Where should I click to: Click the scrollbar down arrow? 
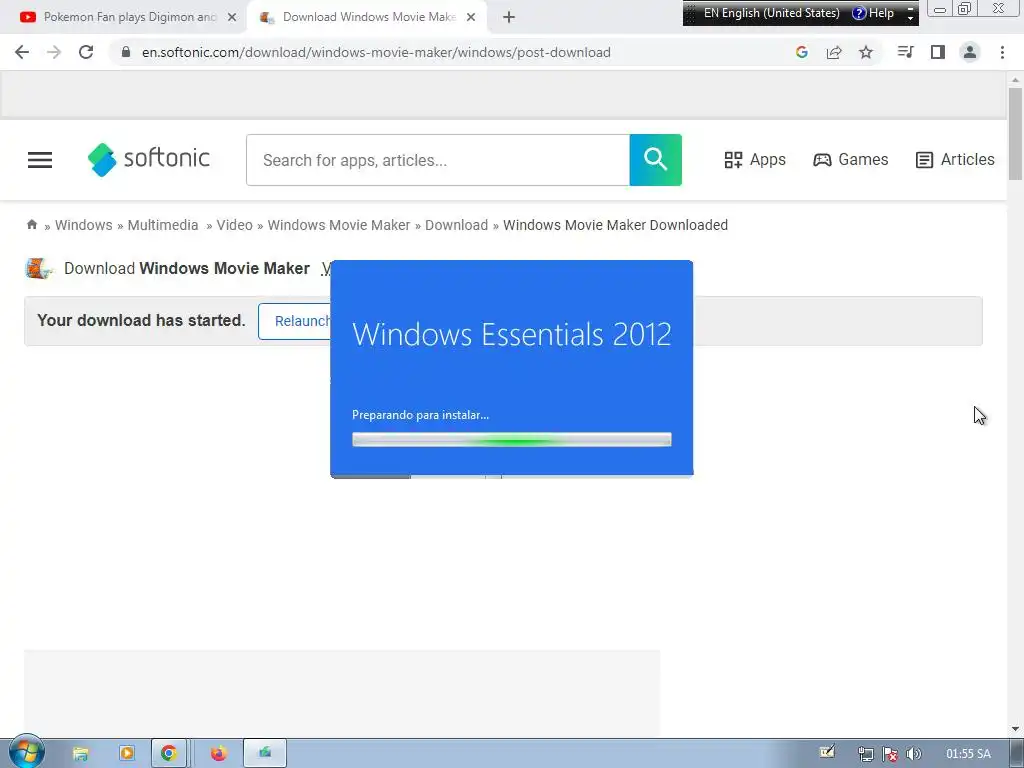click(x=1015, y=728)
